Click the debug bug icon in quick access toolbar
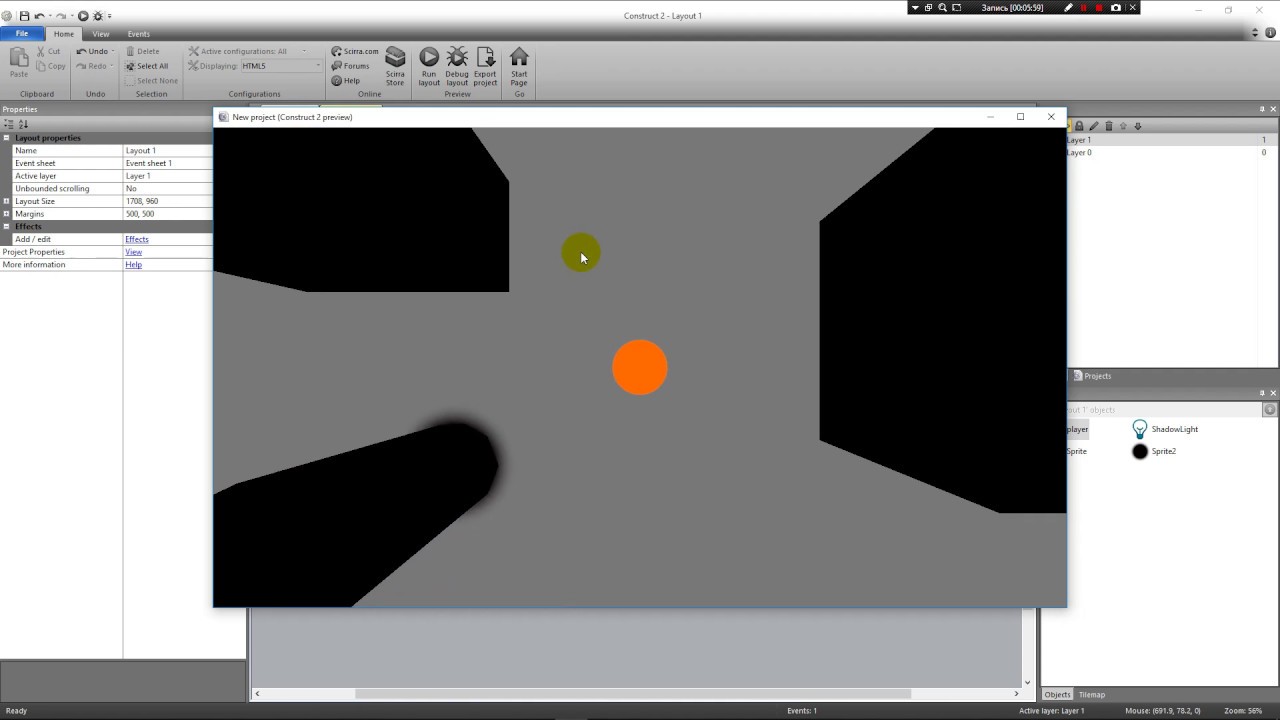 coord(98,16)
